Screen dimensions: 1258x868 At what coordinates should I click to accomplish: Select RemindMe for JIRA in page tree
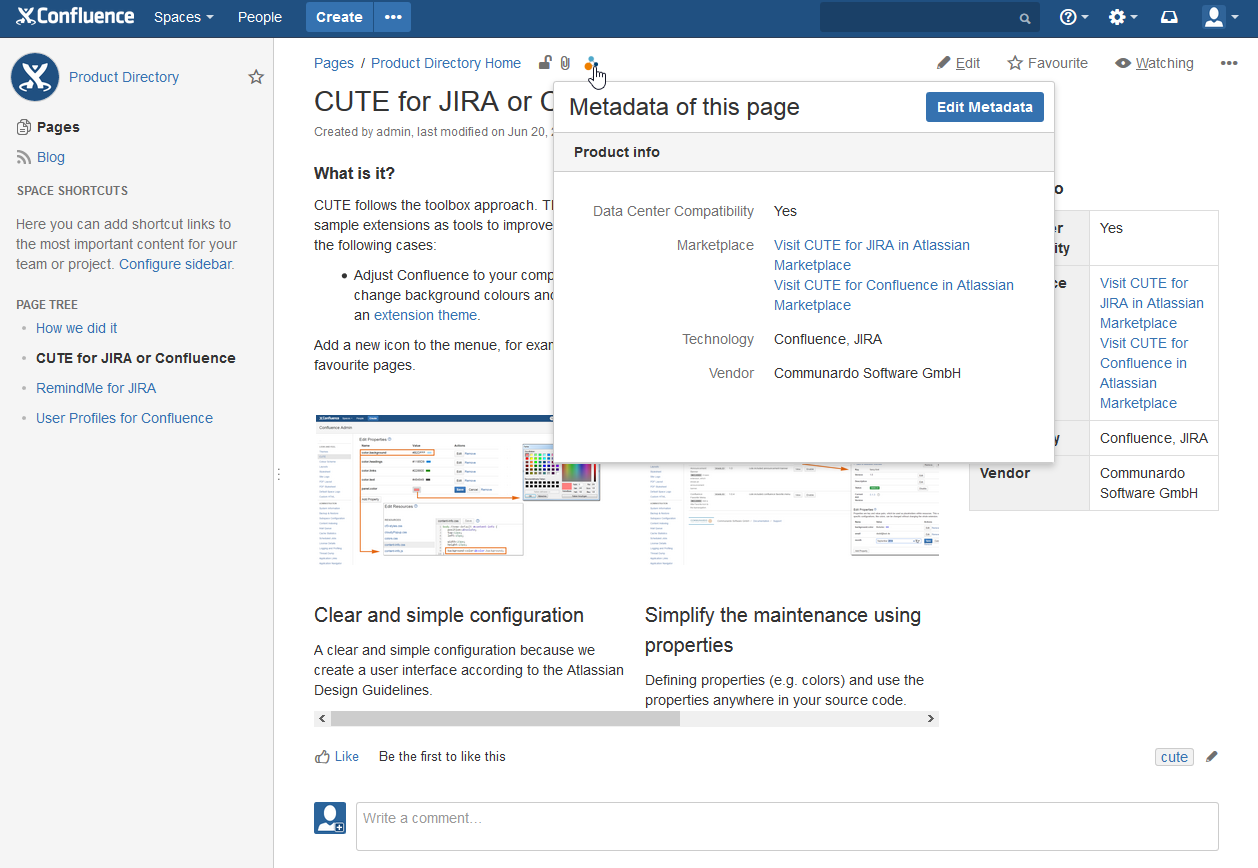tap(96, 388)
